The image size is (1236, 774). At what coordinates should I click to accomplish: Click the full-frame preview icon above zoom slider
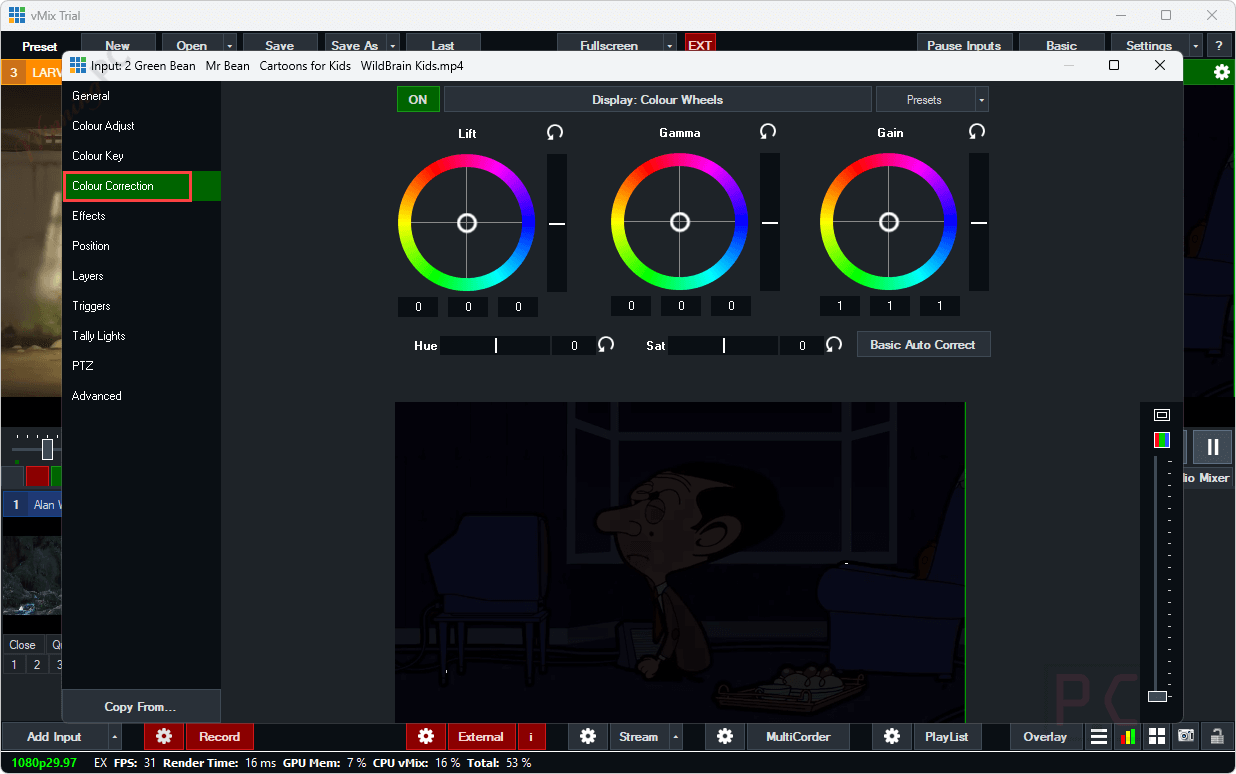coord(1161,415)
